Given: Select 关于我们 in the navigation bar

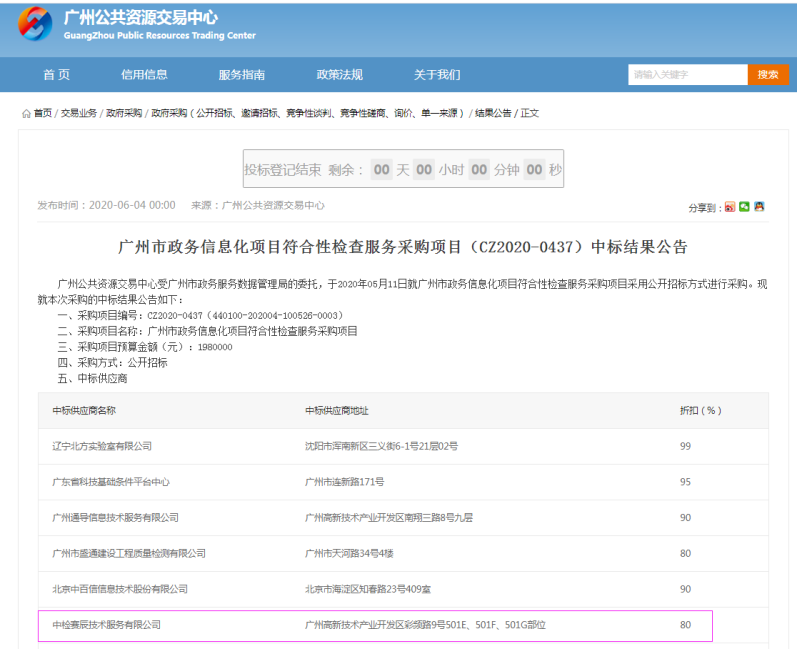Looking at the screenshot, I should tap(437, 75).
